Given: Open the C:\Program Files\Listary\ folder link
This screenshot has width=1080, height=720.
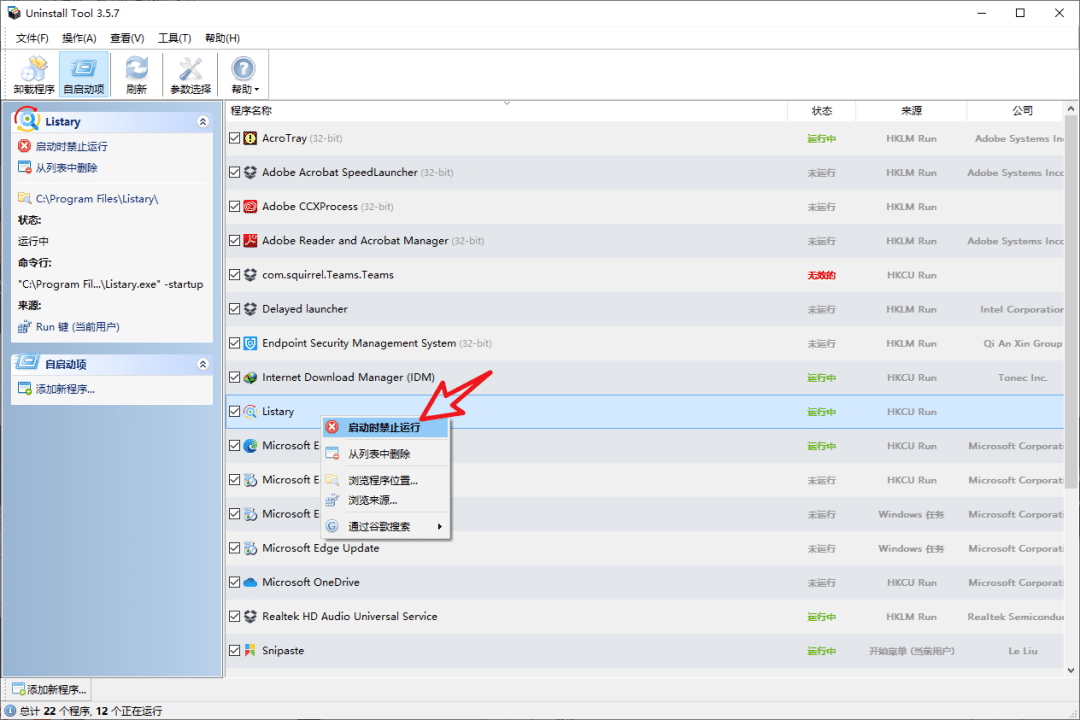Looking at the screenshot, I should tap(96, 198).
